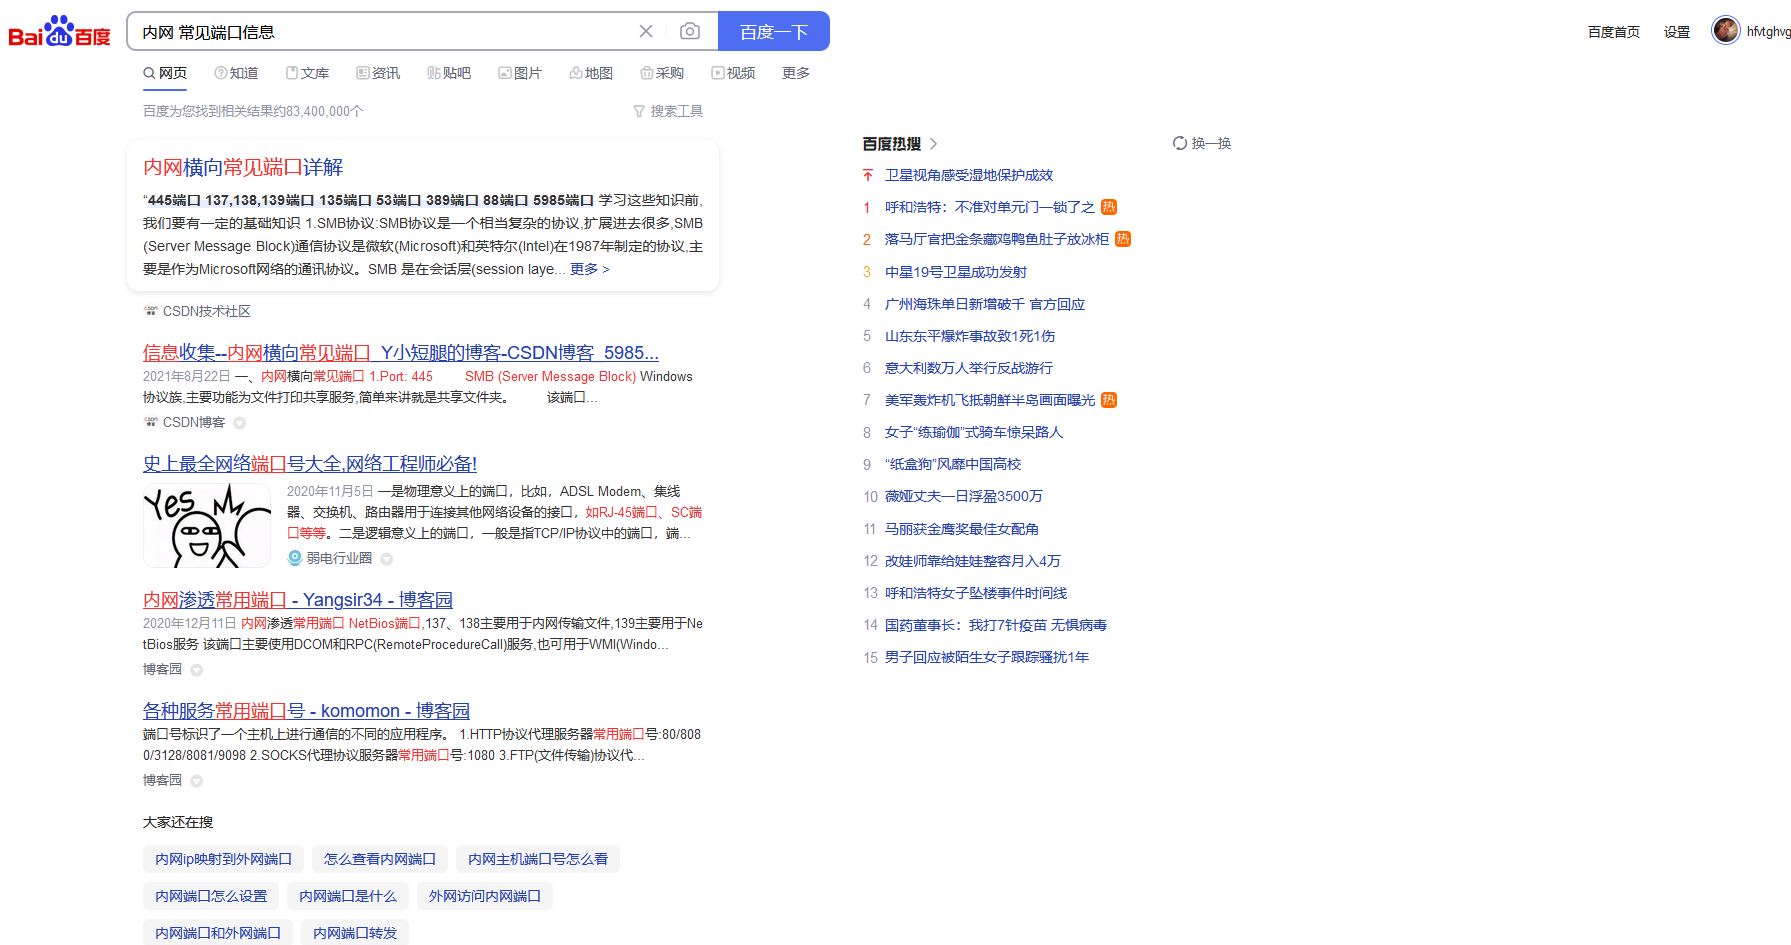
Task: Open hot topic 中星19号卫星成功发射
Action: (x=956, y=272)
